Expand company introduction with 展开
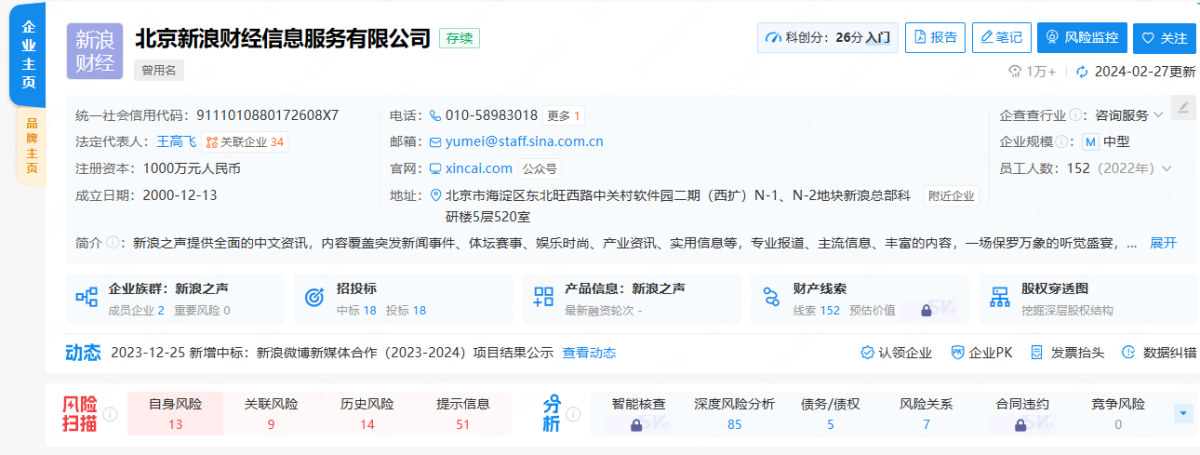Viewport: 1200px width, 455px height. [x=1163, y=243]
